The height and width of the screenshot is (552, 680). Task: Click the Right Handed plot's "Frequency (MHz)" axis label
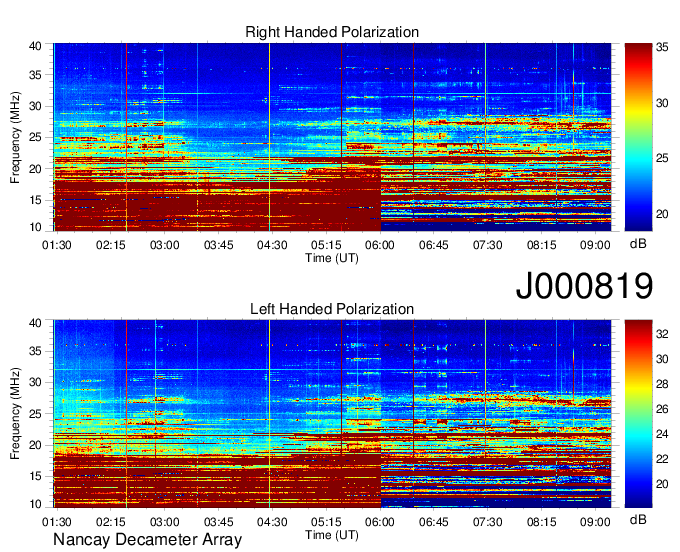pos(15,137)
